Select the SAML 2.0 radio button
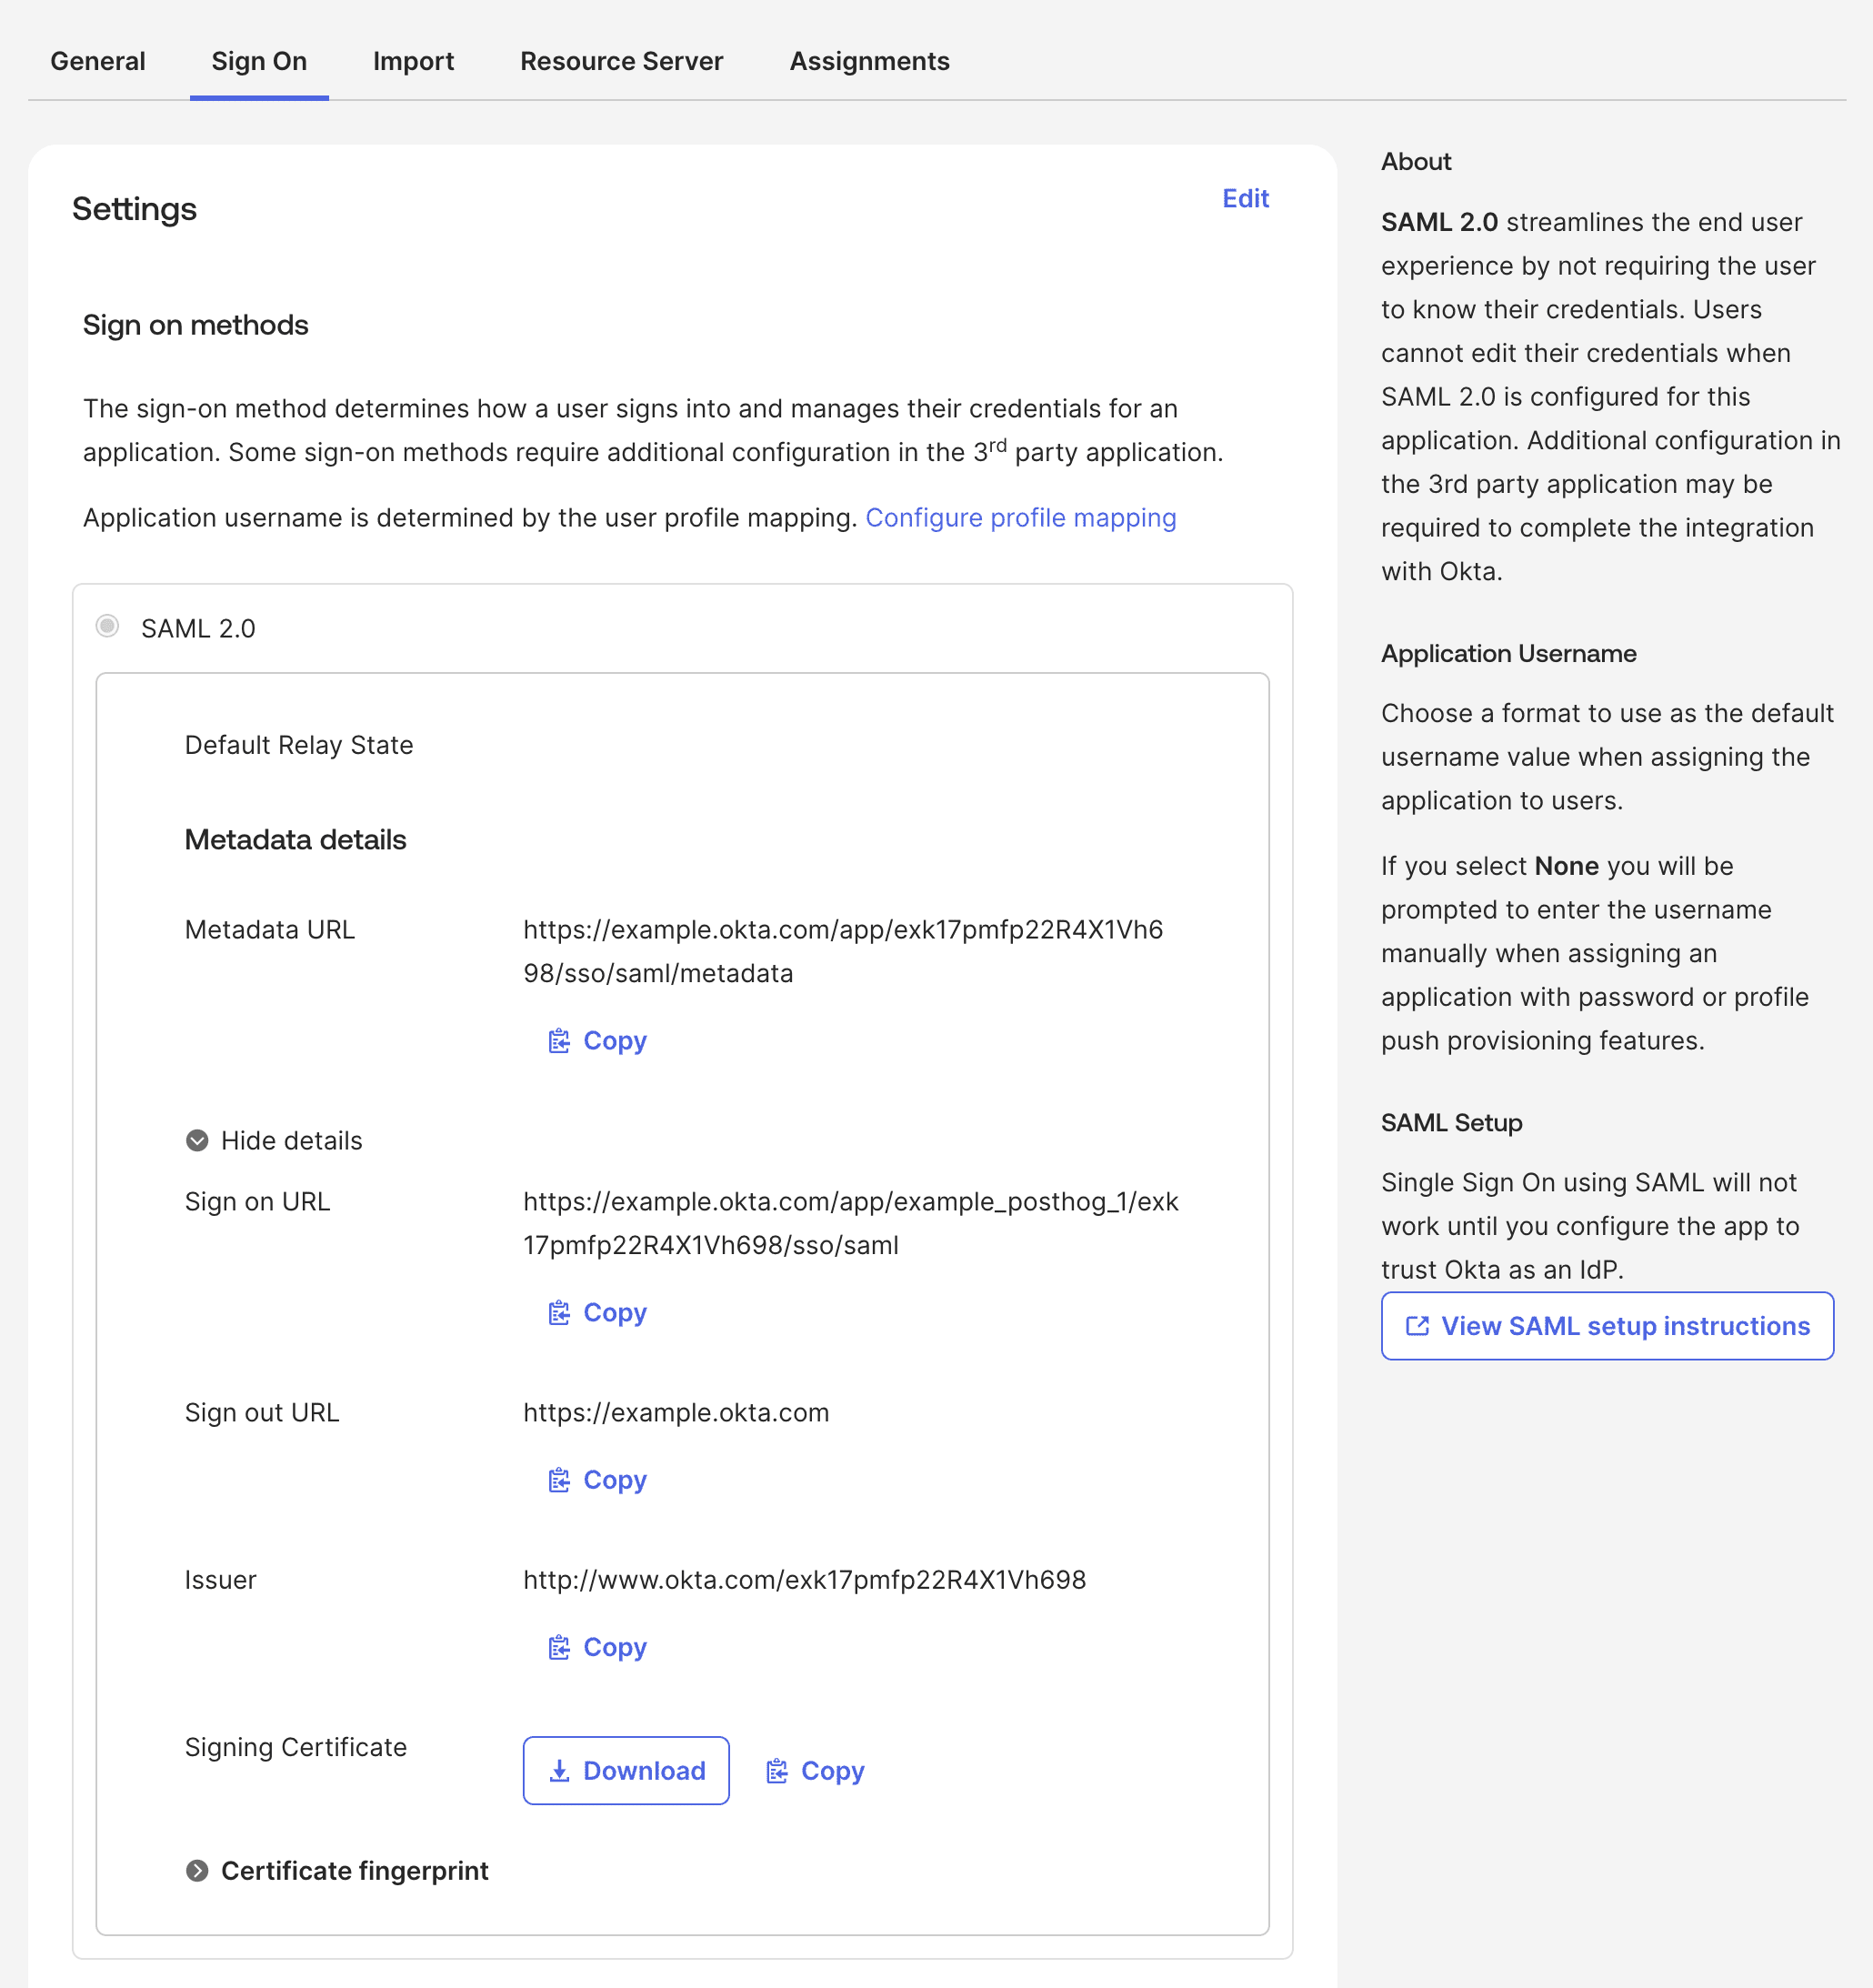1873x1988 pixels. coord(107,626)
